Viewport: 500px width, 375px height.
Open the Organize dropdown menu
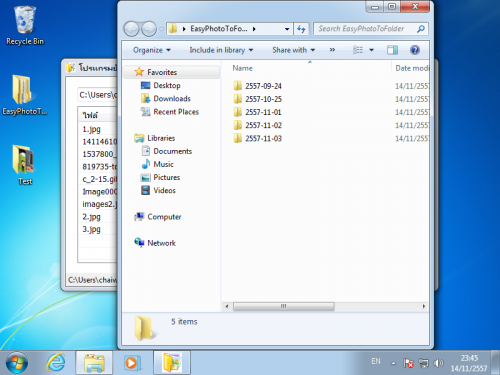click(x=152, y=50)
